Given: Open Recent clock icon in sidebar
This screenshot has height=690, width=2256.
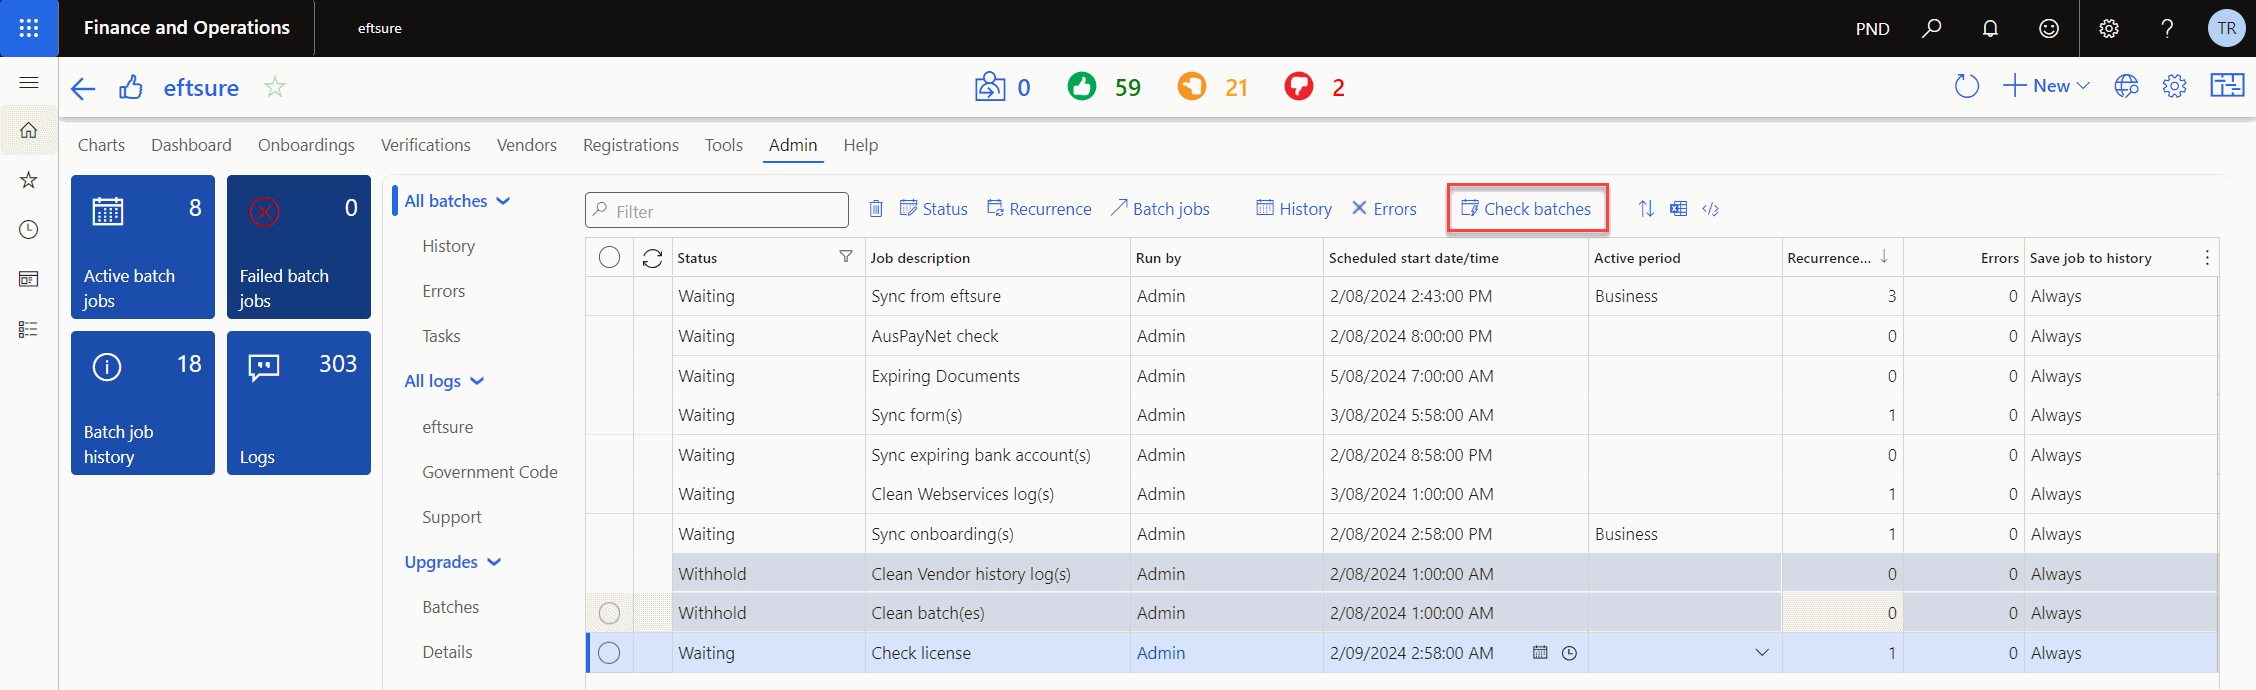Looking at the screenshot, I should click(x=29, y=230).
